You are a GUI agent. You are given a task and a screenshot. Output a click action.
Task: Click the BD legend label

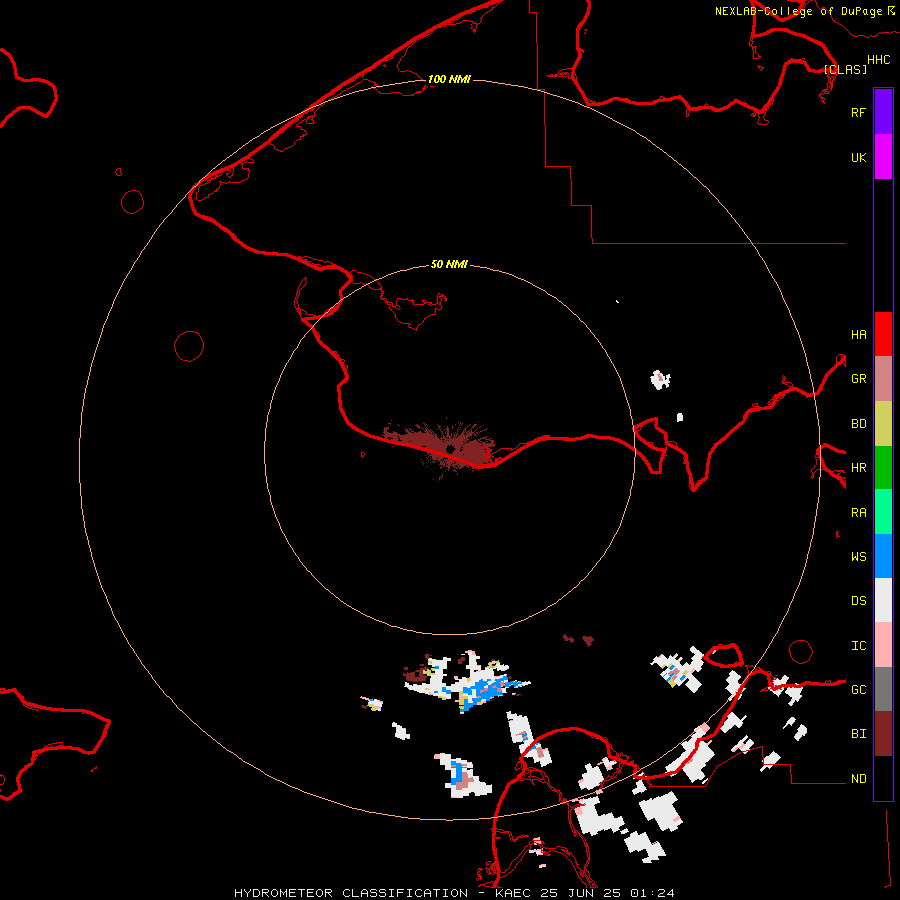coord(858,424)
